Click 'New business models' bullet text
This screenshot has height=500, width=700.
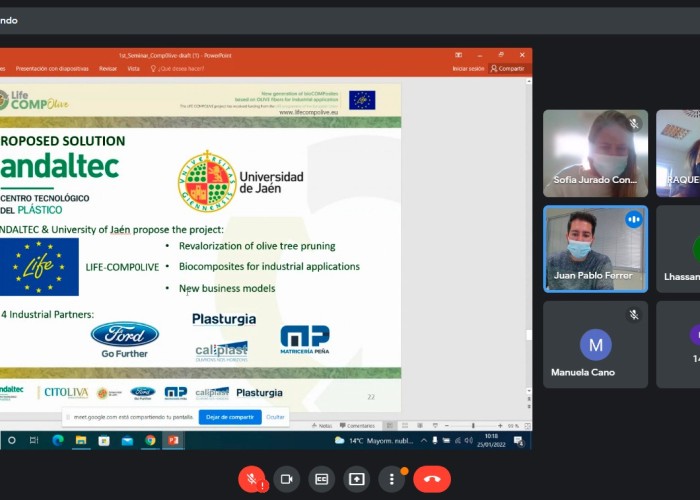227,288
